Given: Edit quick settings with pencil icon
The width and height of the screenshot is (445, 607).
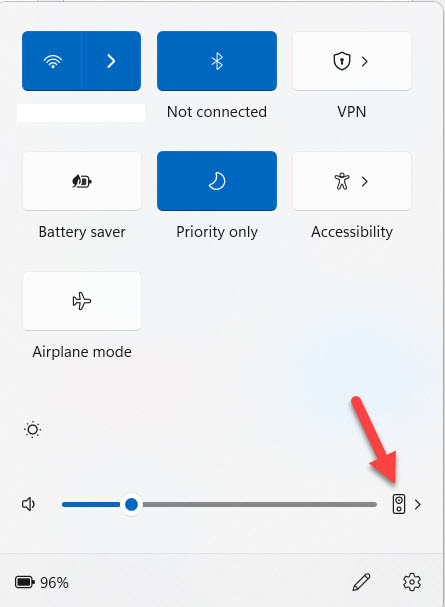Looking at the screenshot, I should [x=361, y=582].
